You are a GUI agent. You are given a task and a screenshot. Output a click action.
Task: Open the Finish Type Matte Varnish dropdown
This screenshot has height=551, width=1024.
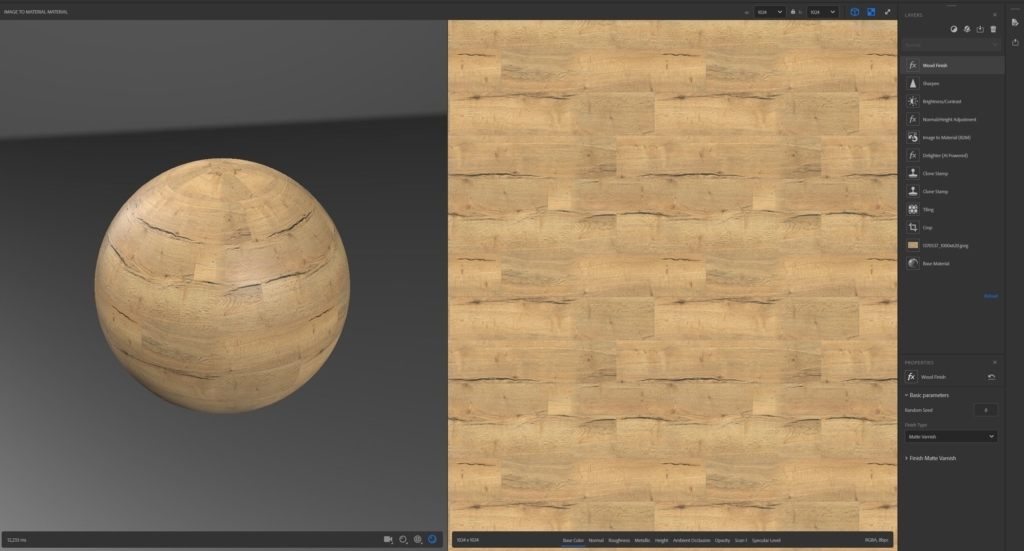click(951, 437)
